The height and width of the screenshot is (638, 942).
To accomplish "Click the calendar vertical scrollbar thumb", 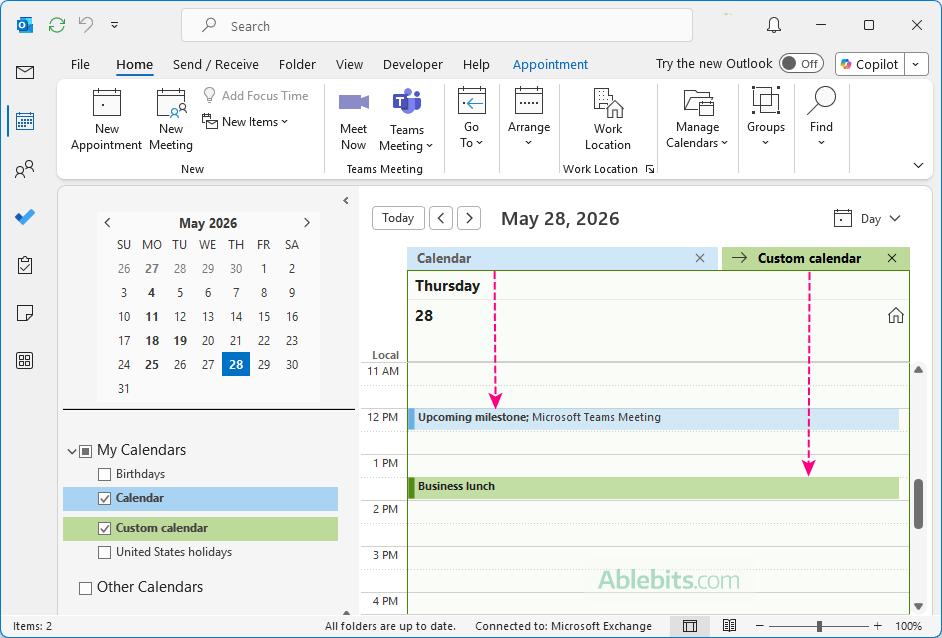I will coord(918,503).
